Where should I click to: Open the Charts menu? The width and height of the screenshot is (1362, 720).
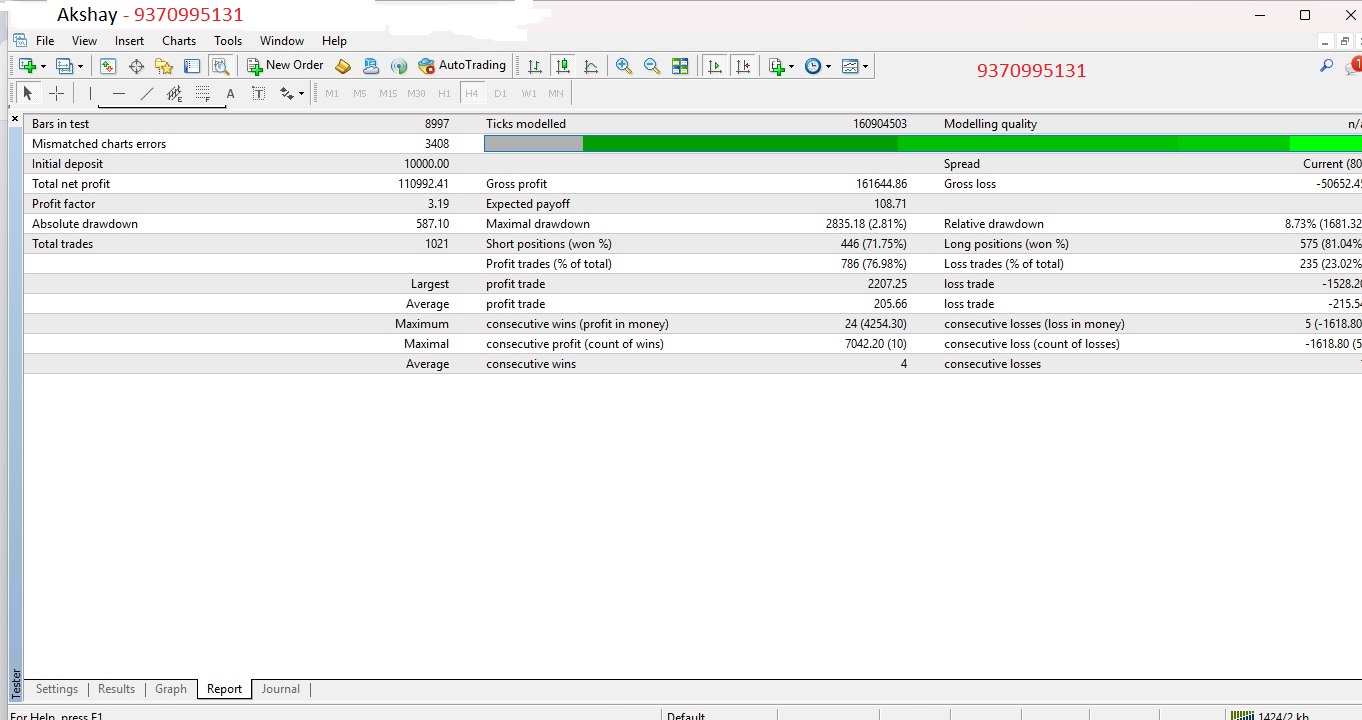click(179, 41)
